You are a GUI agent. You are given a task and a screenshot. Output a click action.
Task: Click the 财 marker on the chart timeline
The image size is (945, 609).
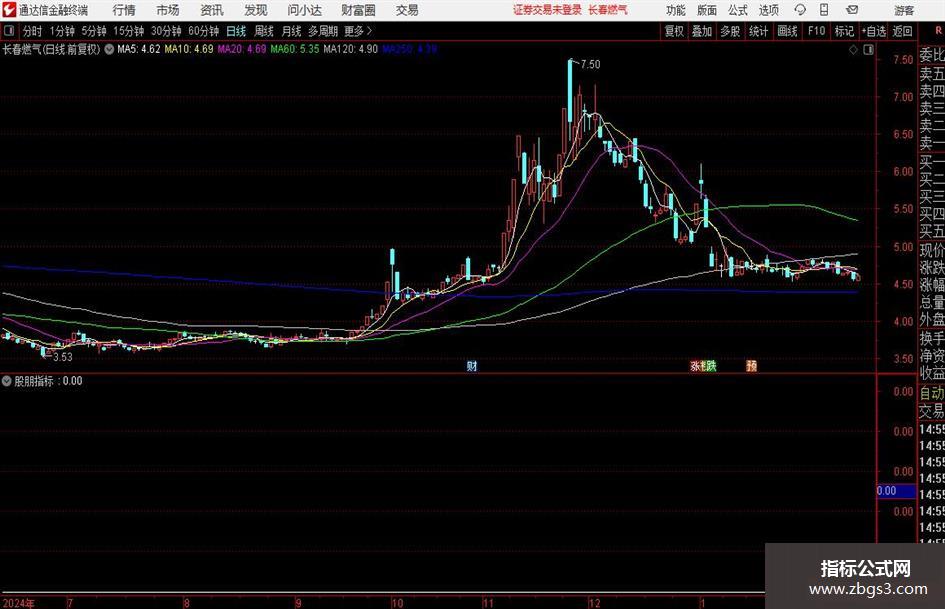click(x=472, y=365)
